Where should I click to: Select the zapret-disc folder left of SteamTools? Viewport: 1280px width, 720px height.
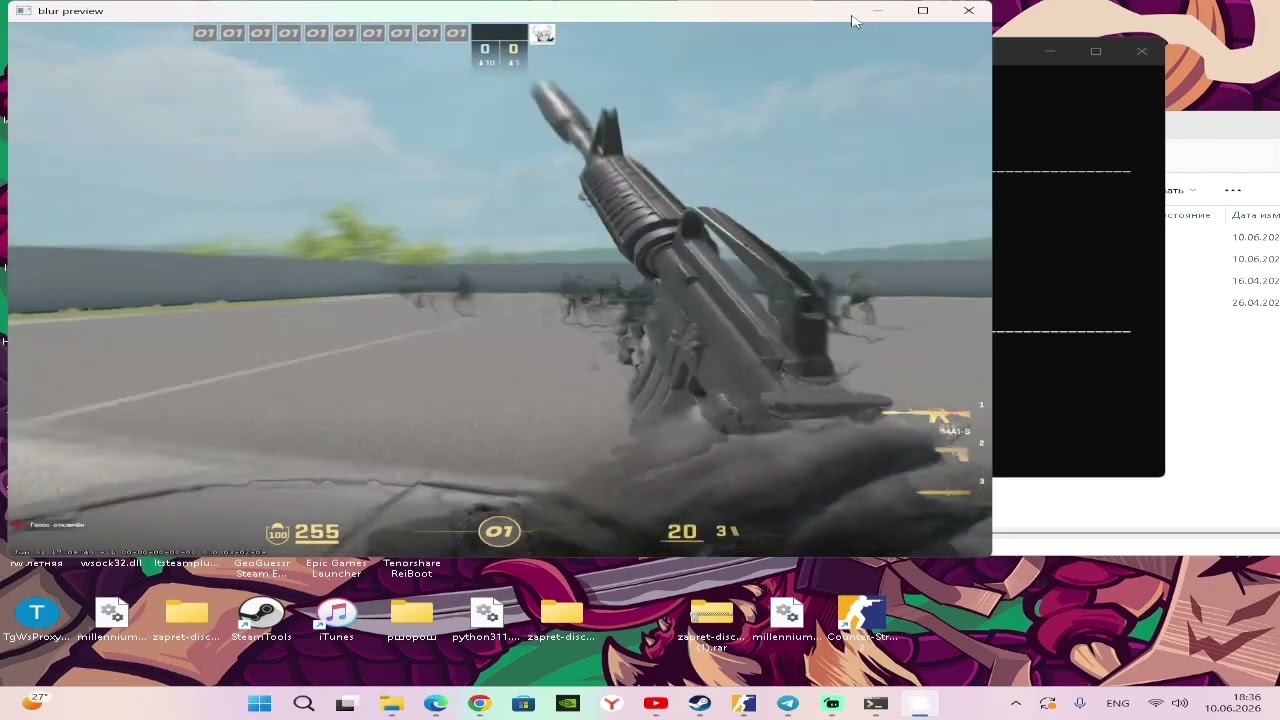pos(186,620)
